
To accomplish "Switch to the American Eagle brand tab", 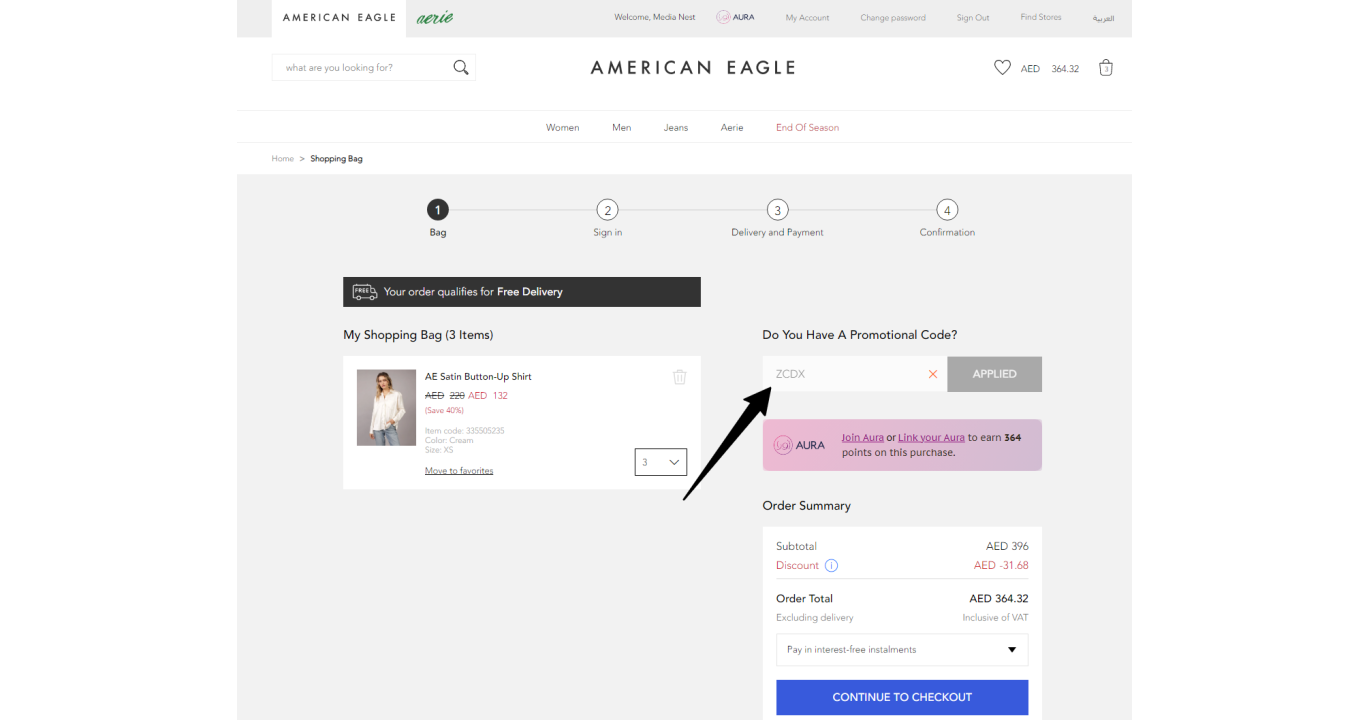I will 339,18.
